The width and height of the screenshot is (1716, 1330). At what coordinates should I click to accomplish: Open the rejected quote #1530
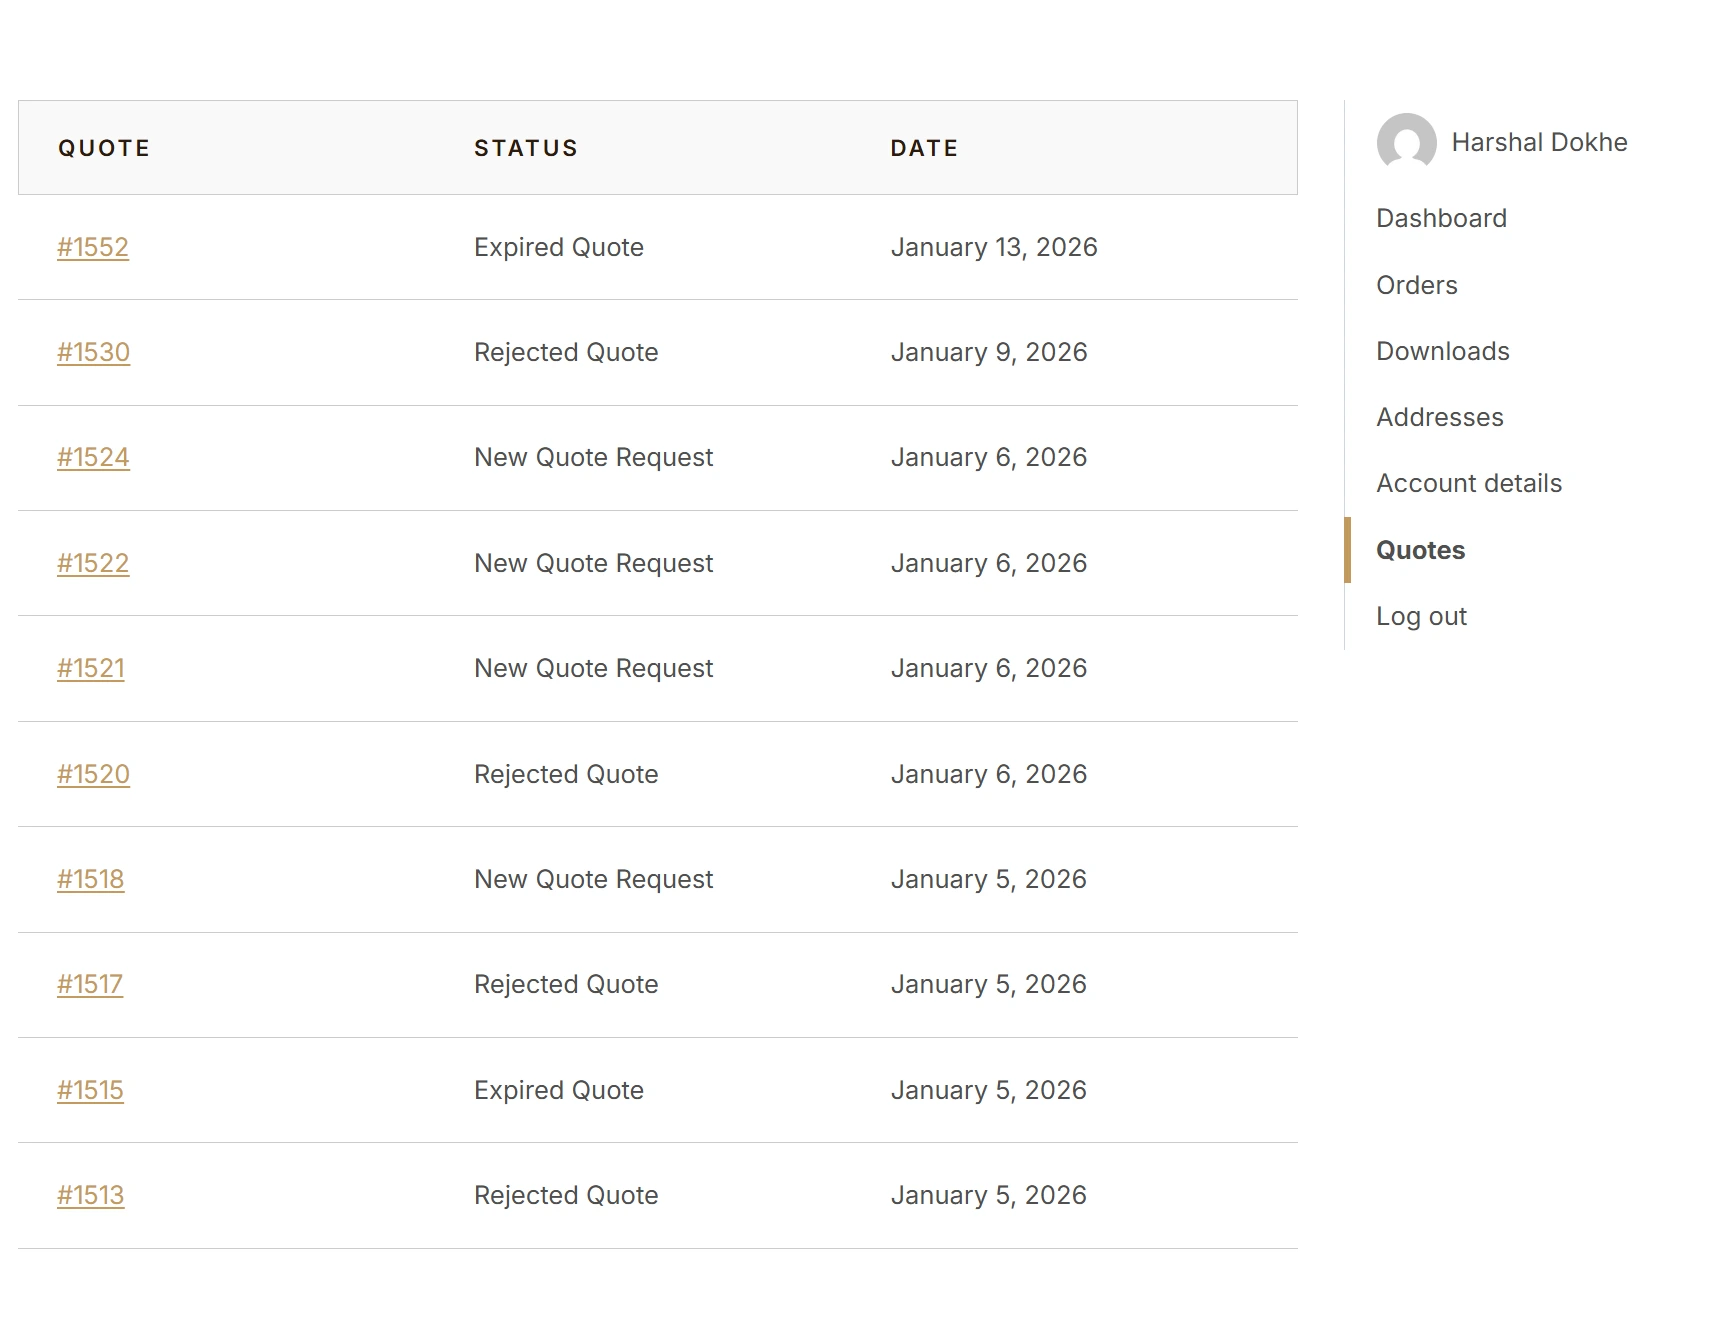click(93, 352)
